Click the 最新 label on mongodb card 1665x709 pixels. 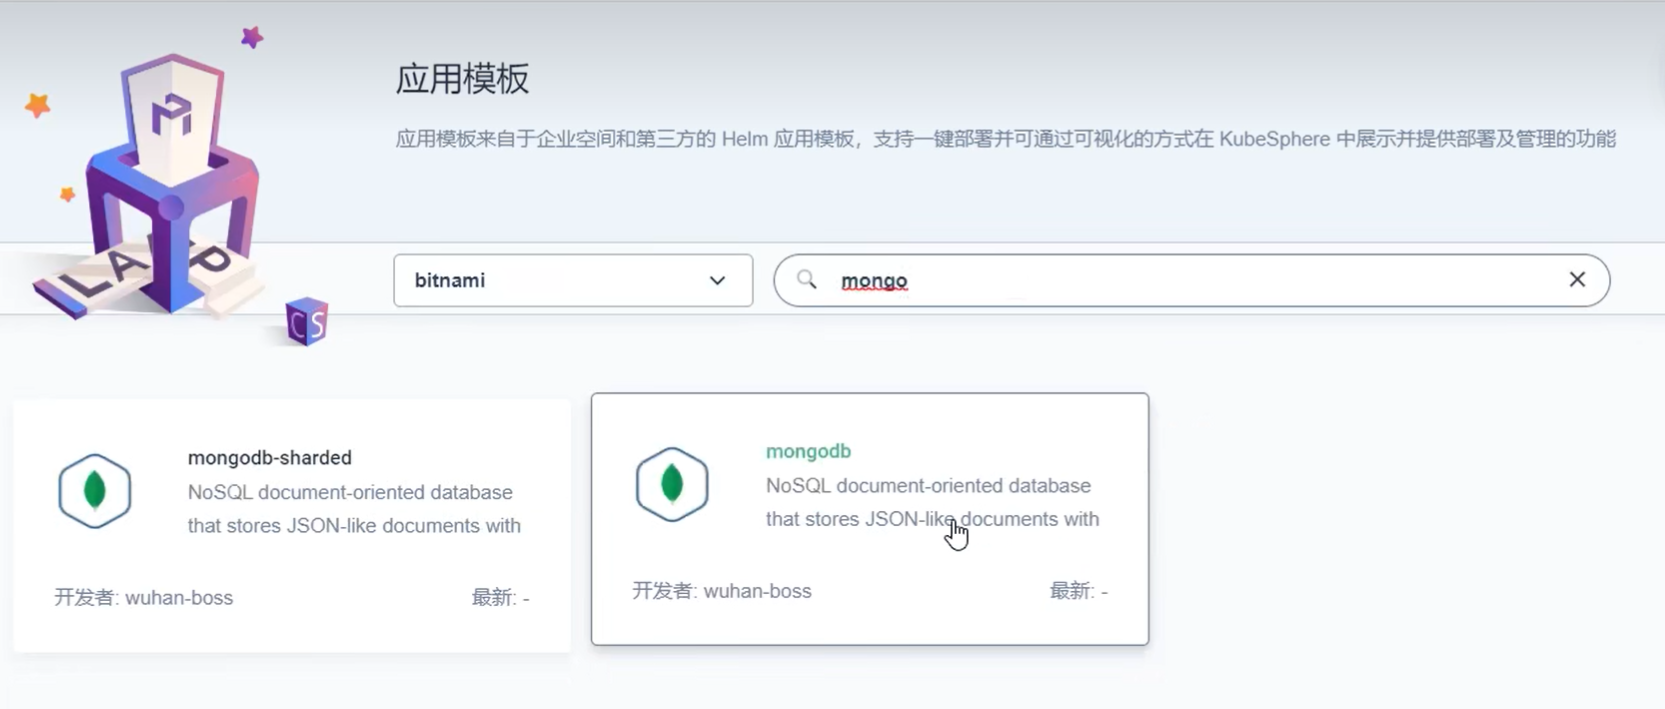[x=1078, y=591]
